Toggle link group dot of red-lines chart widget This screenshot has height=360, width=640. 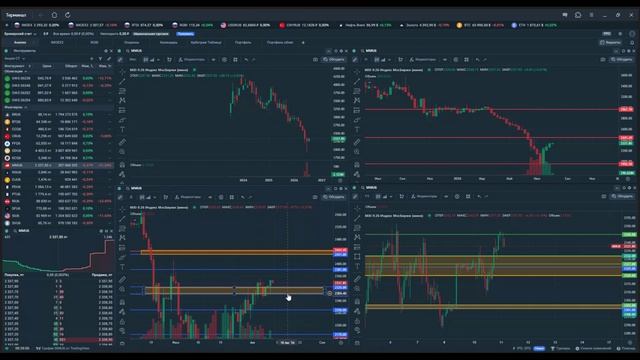click(x=354, y=51)
